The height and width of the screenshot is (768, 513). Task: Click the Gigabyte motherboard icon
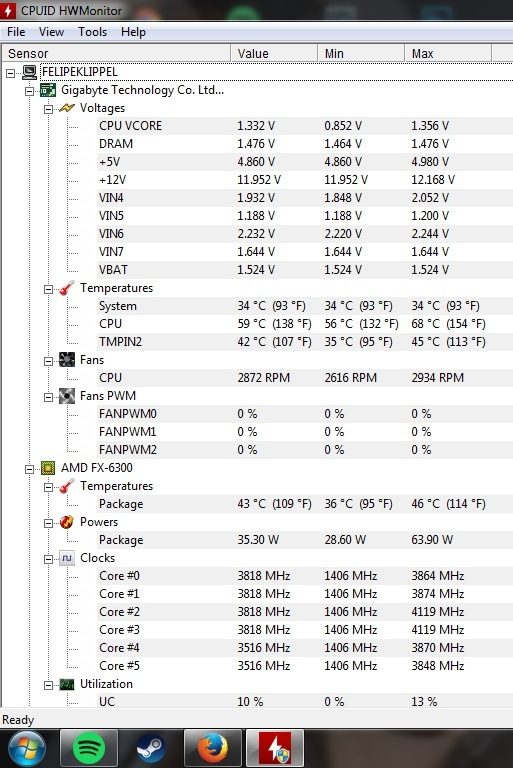click(x=48, y=90)
